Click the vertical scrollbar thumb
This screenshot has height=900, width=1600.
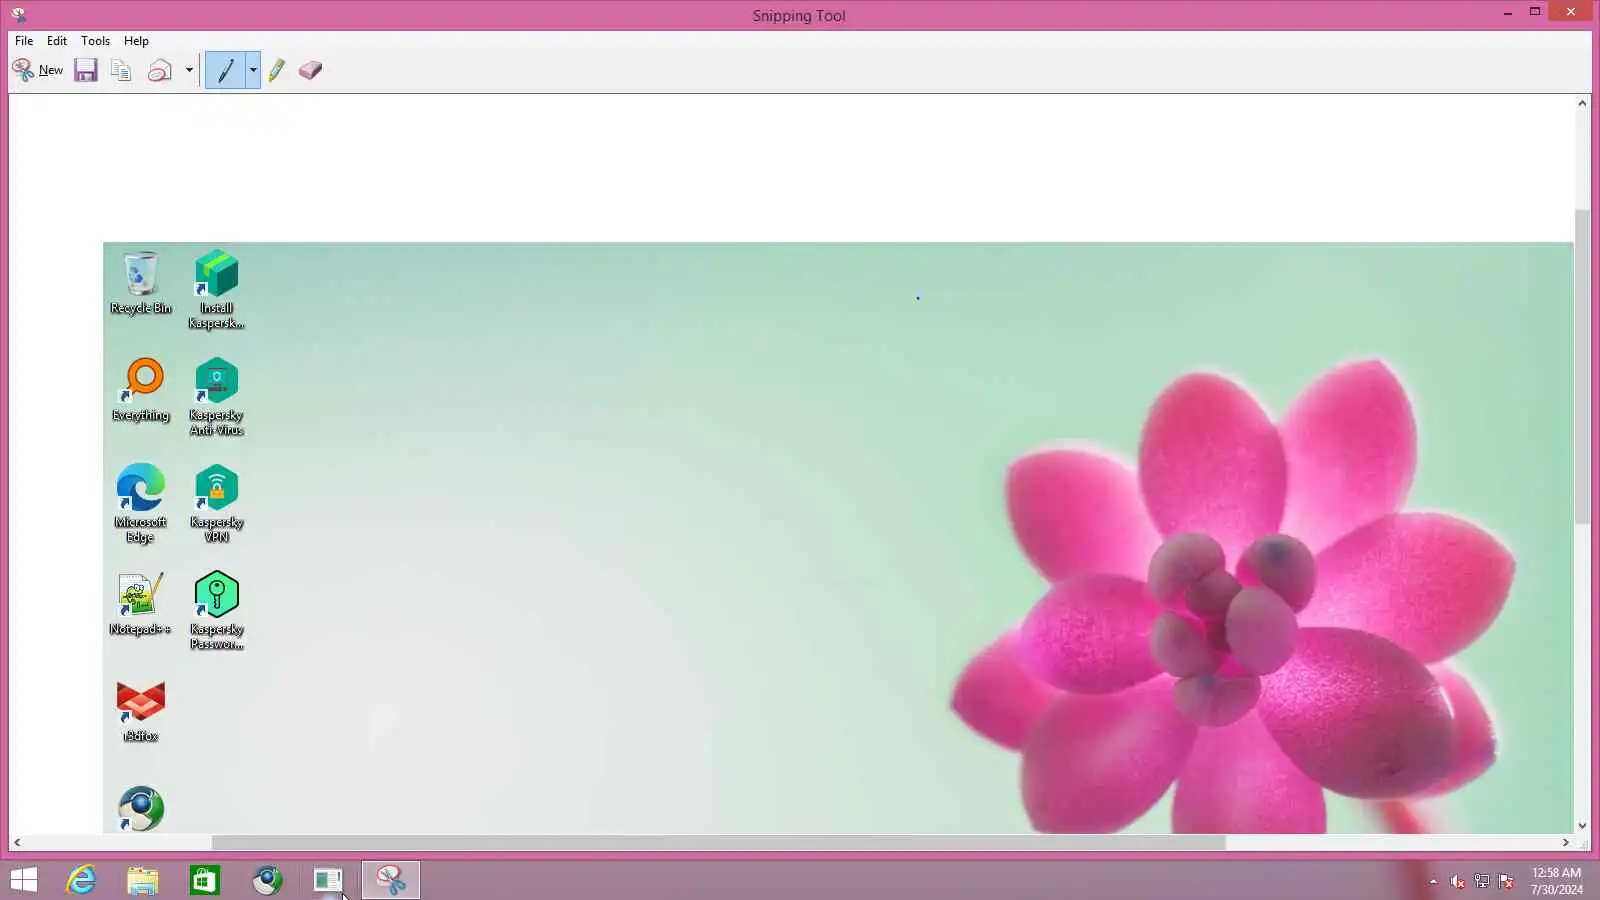[x=1582, y=367]
